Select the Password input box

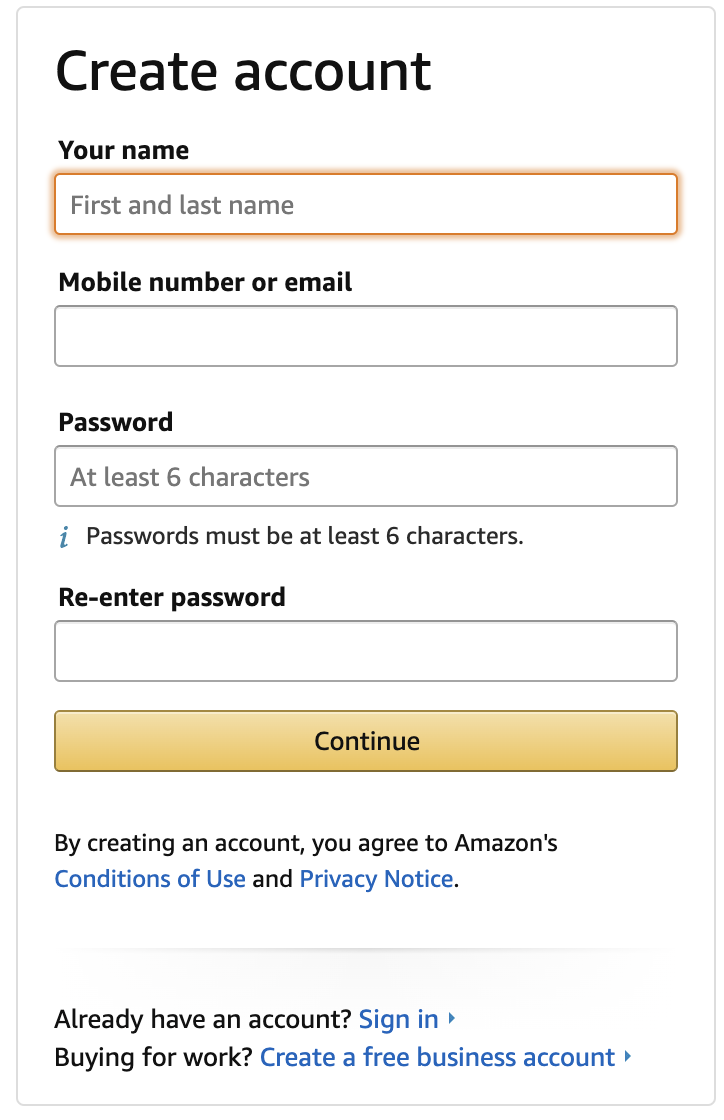tap(365, 476)
